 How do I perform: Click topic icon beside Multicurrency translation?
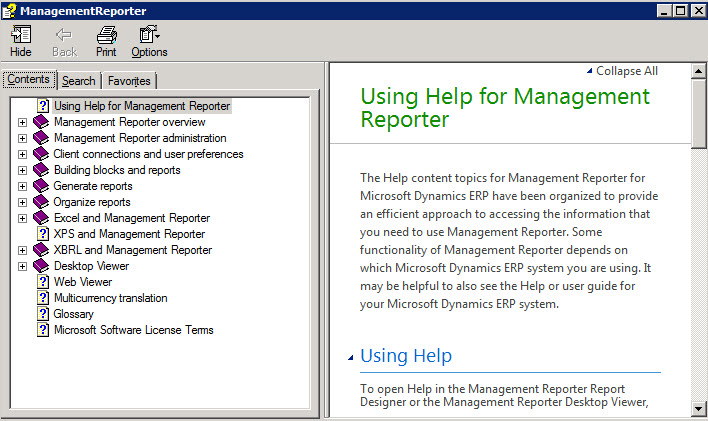43,298
